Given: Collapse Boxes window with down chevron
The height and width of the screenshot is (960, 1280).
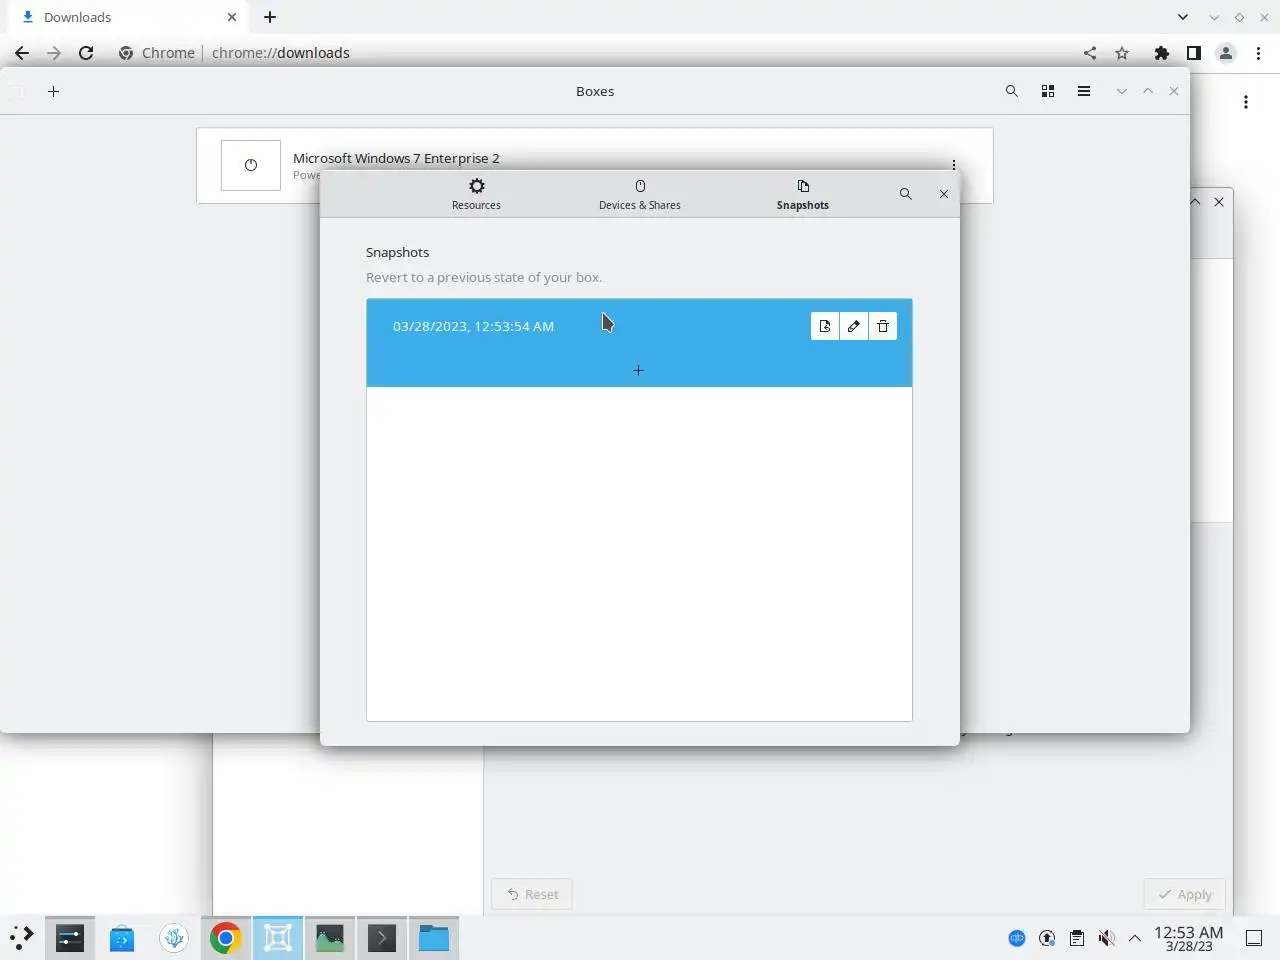Looking at the screenshot, I should click(1122, 91).
